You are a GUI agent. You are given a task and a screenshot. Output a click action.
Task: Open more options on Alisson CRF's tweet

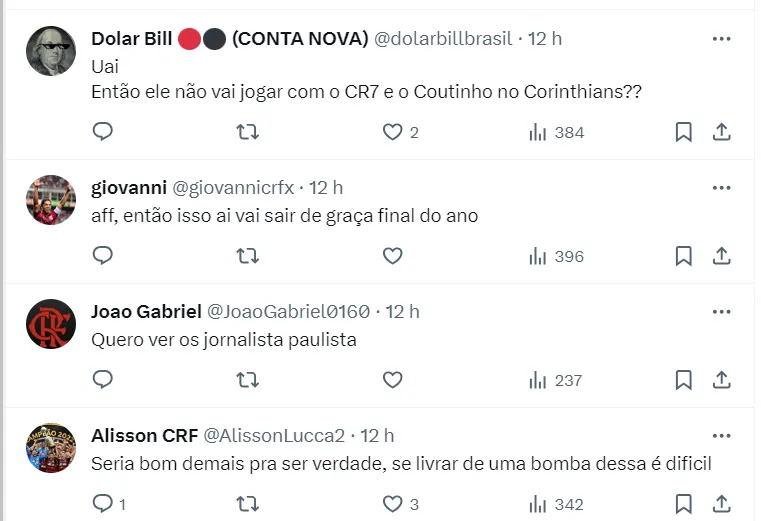(x=721, y=436)
